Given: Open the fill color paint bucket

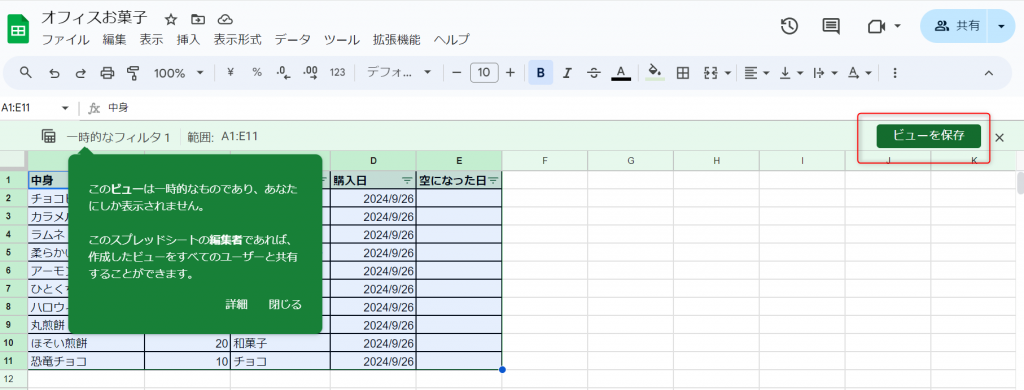Looking at the screenshot, I should [x=655, y=72].
